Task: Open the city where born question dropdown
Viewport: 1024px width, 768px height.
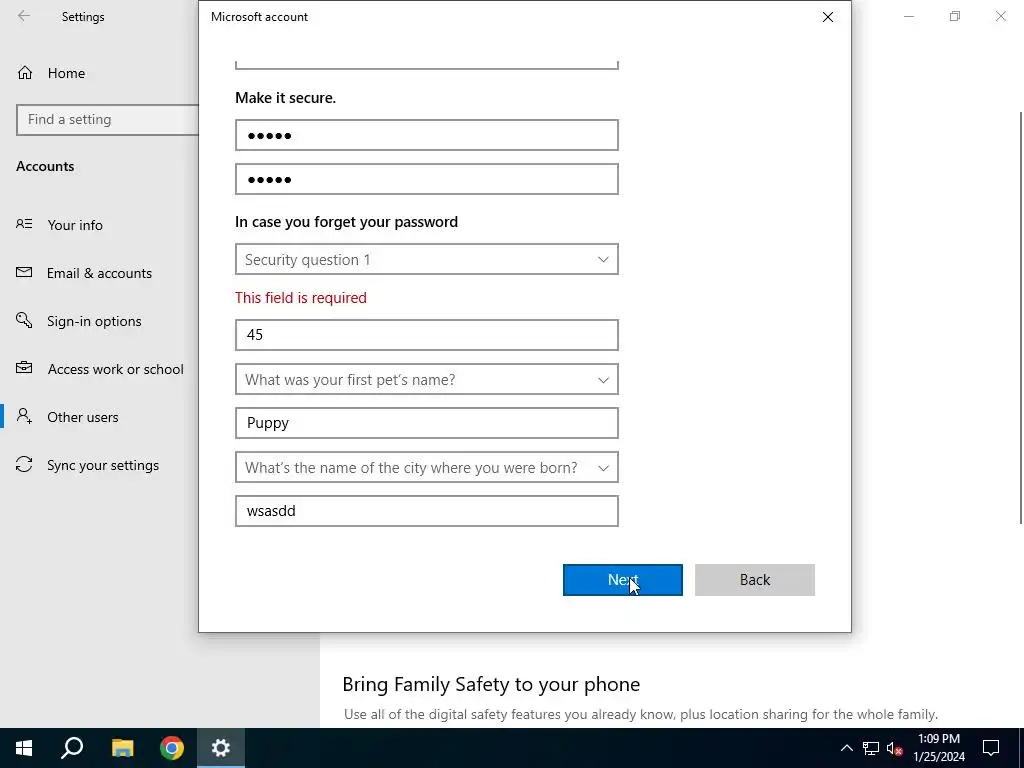Action: click(426, 468)
